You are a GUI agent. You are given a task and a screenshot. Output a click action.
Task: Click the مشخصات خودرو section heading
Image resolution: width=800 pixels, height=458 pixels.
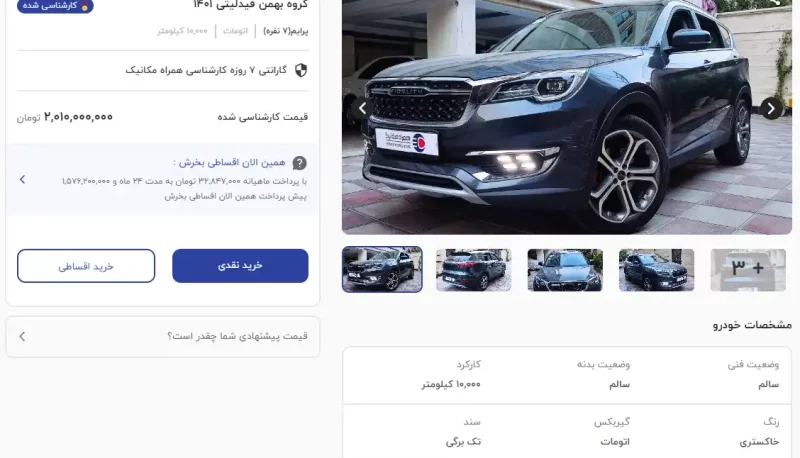[x=752, y=325]
